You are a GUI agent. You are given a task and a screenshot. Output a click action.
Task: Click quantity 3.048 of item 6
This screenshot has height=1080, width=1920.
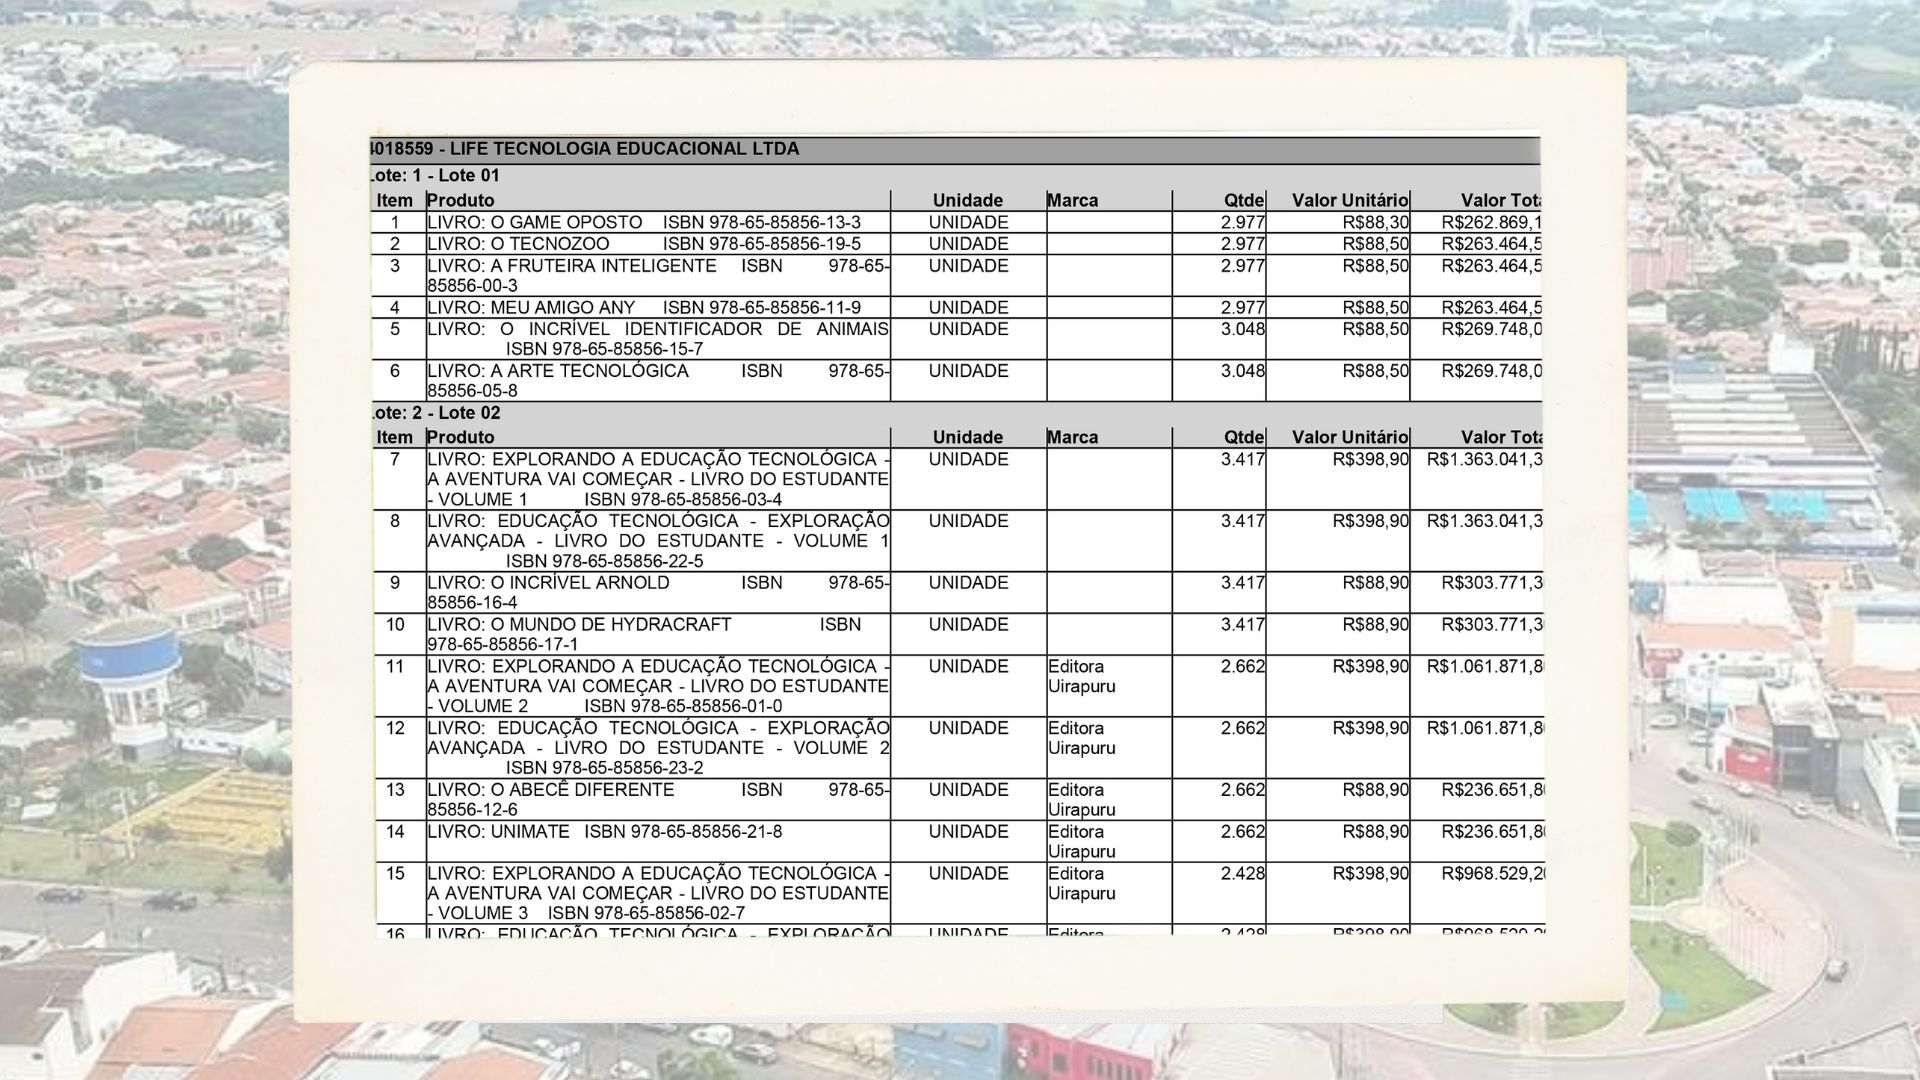[1243, 371]
